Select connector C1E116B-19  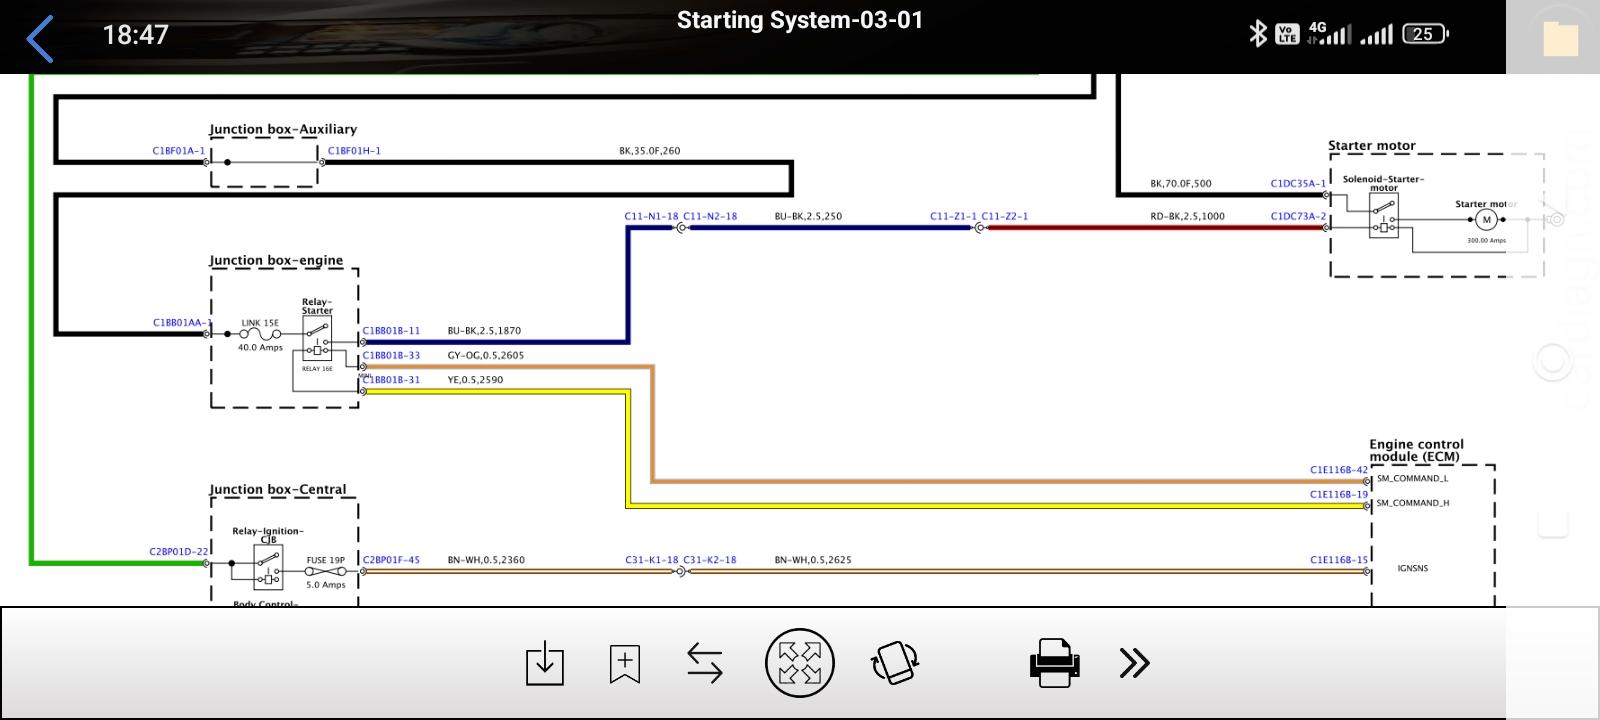point(1339,495)
